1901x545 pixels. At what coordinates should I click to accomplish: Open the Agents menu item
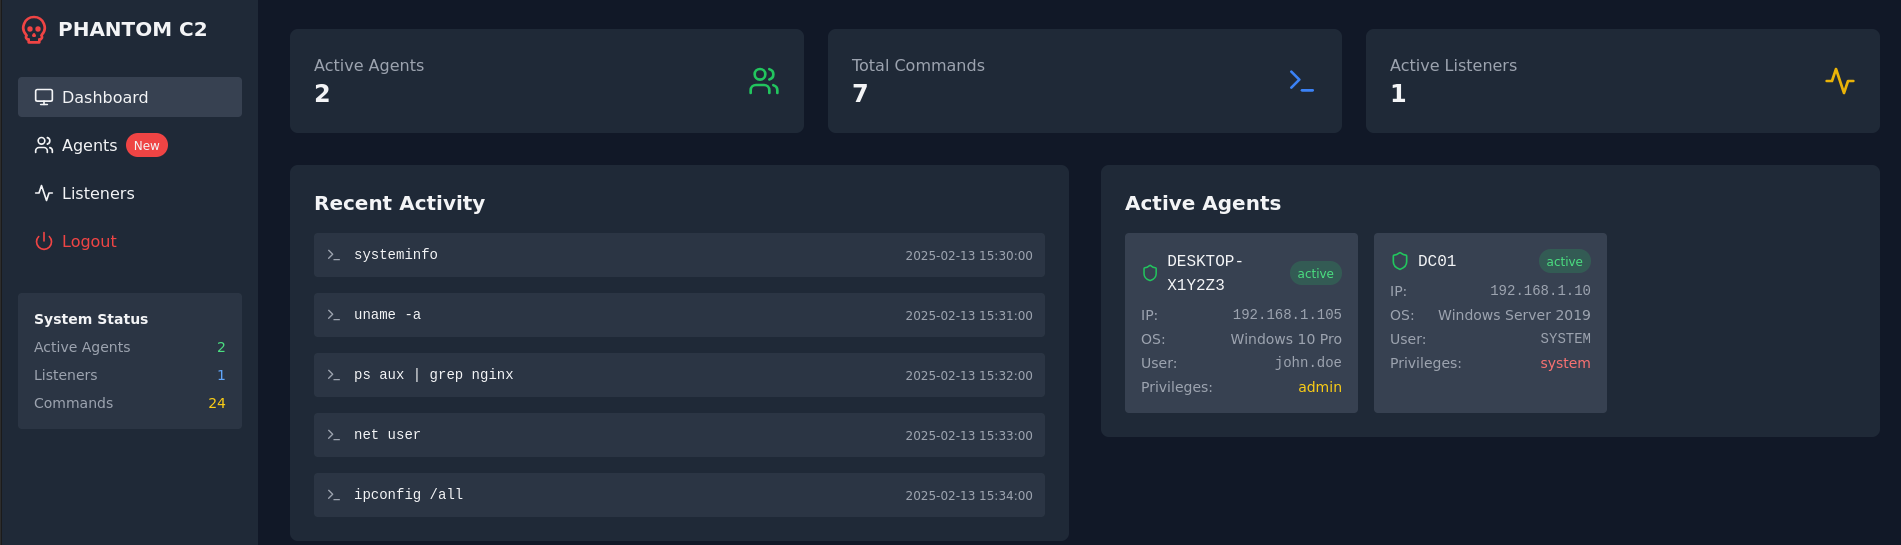pos(130,145)
